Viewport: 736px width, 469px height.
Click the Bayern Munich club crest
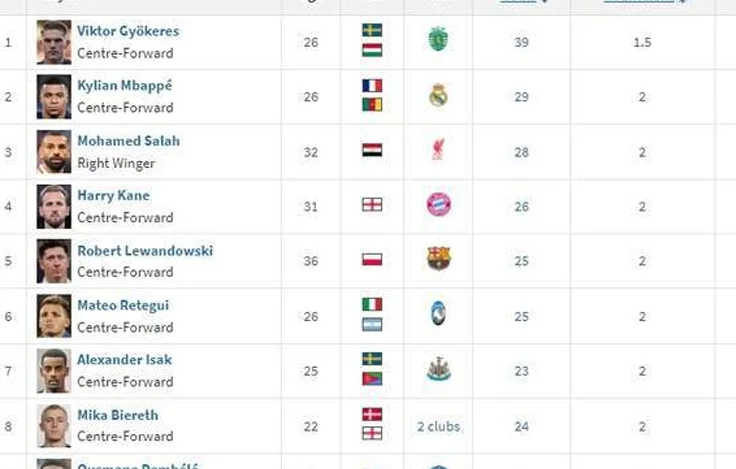click(x=438, y=205)
